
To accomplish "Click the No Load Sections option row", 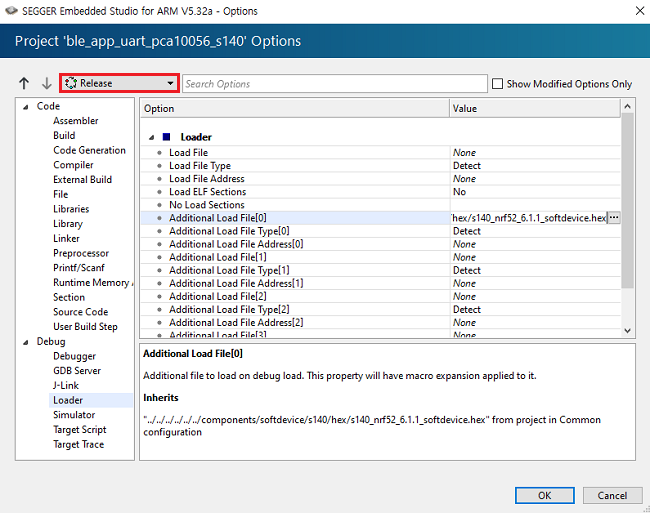I will (381, 205).
